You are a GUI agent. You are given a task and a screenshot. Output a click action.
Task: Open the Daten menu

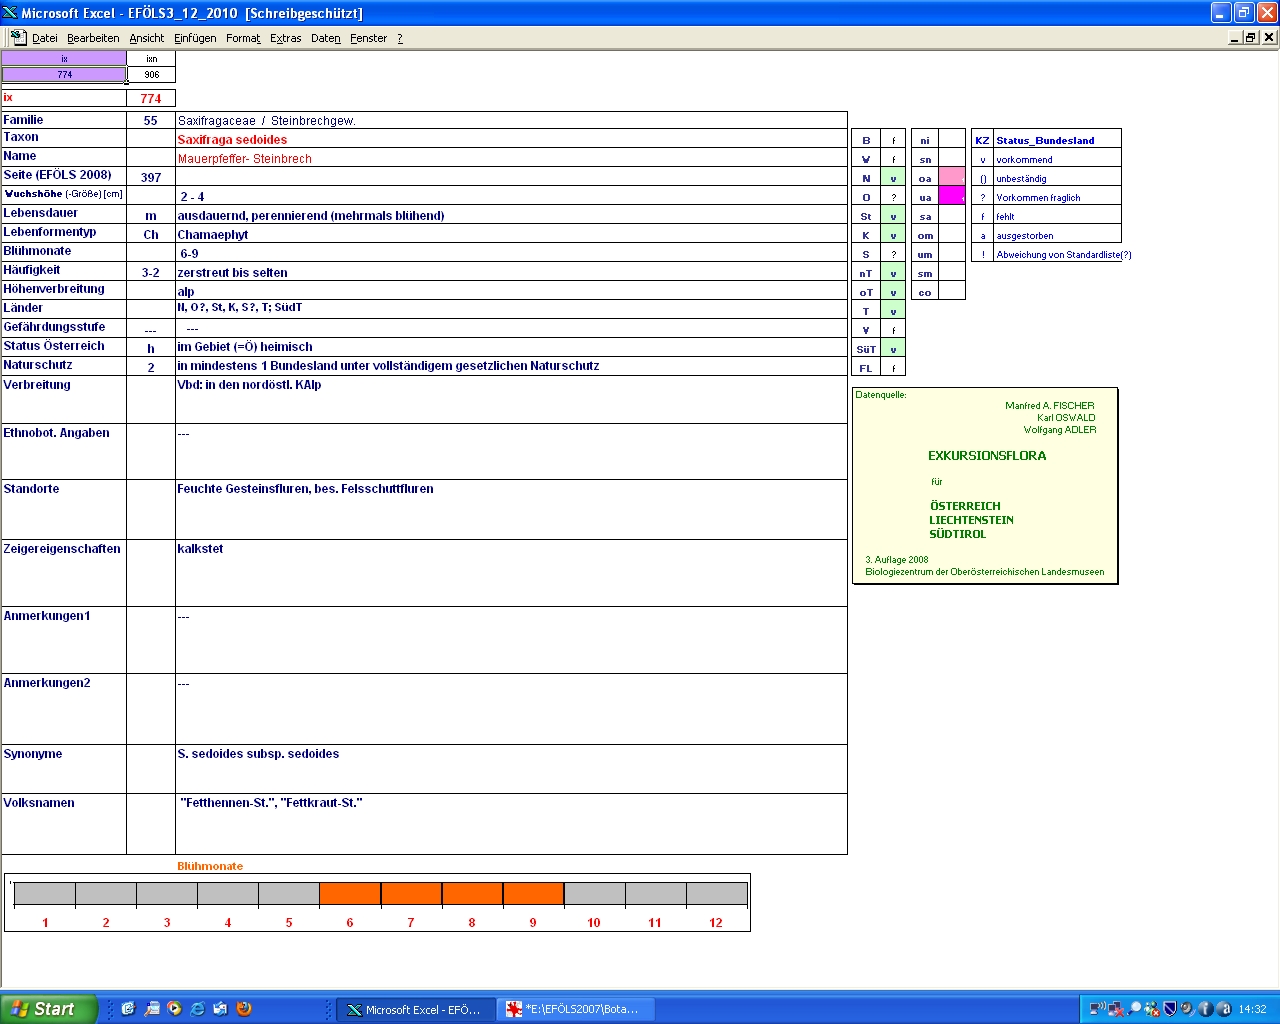tap(325, 38)
